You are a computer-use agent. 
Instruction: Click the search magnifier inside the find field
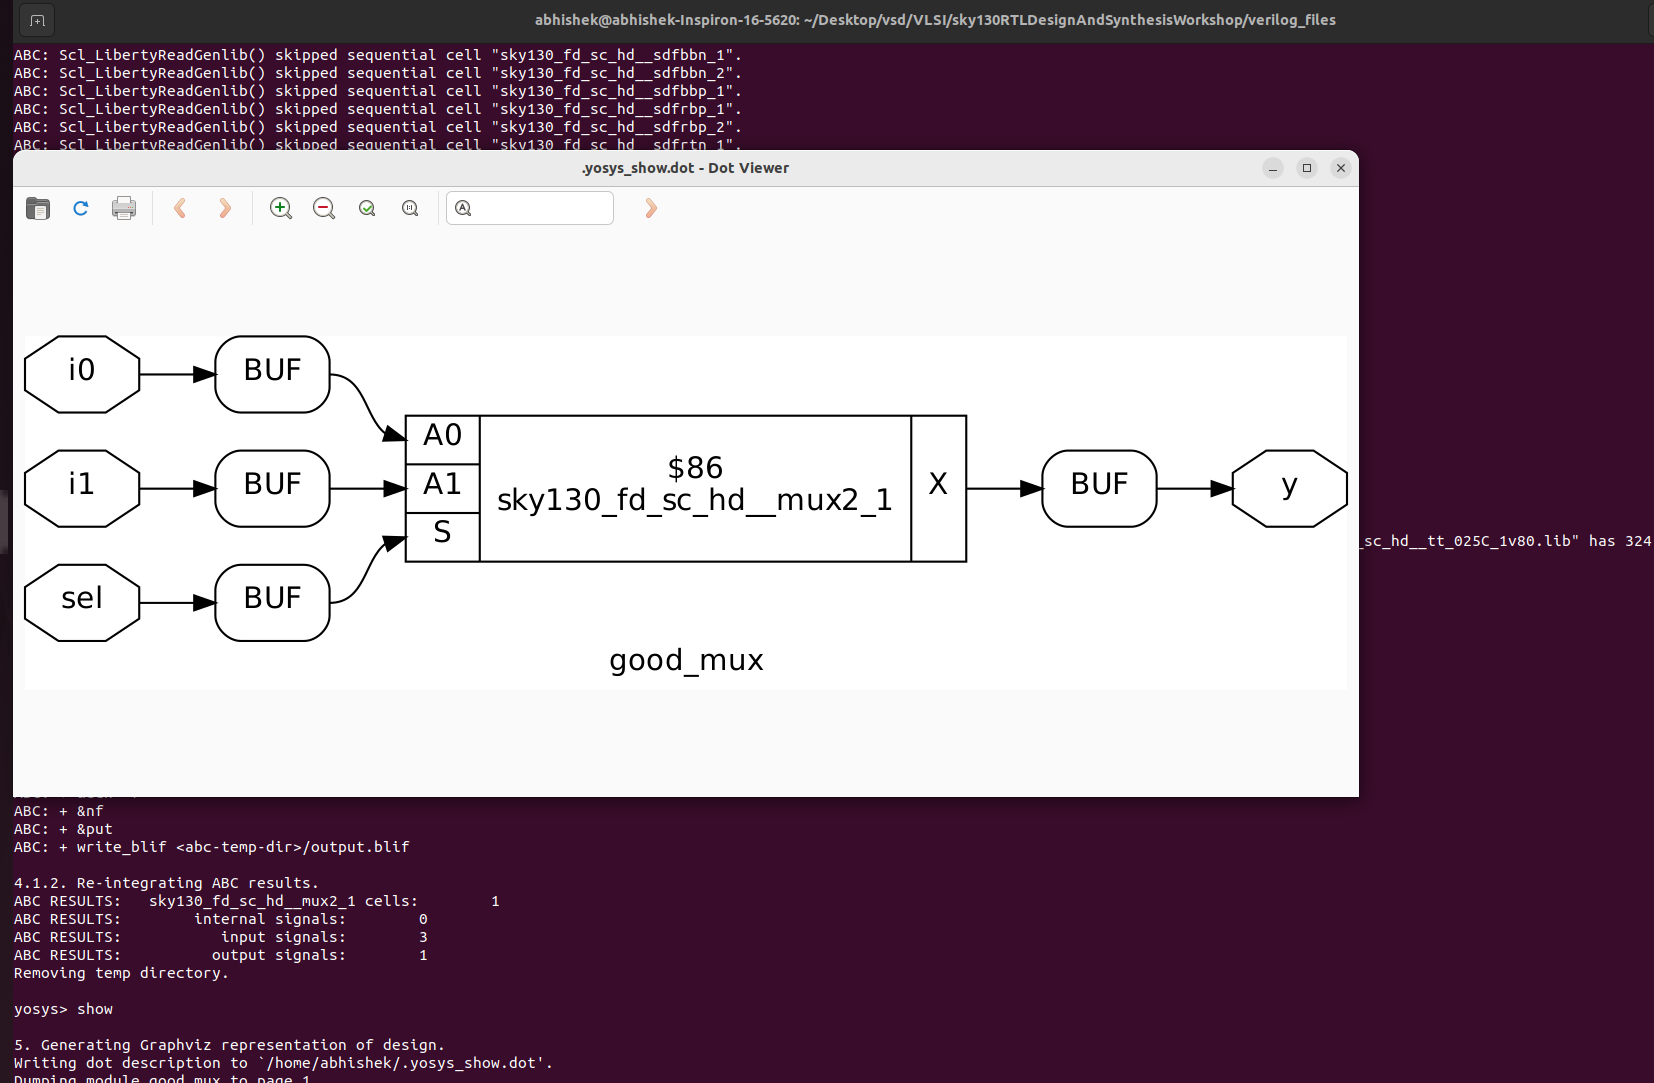pos(463,208)
